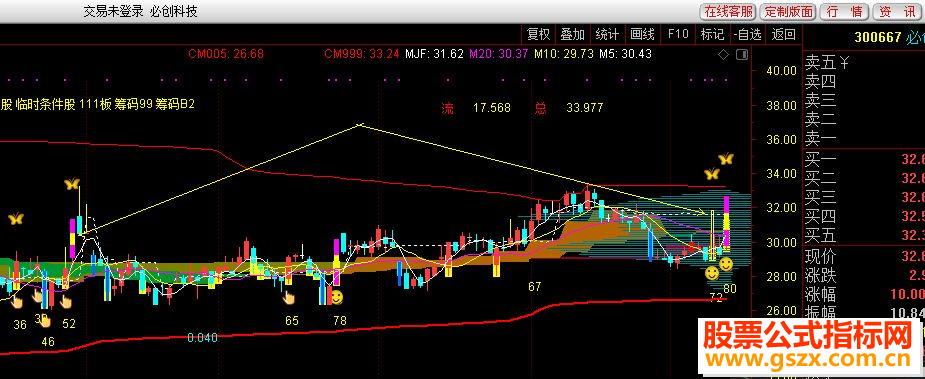Click 标记 to mark the stock
The width and height of the screenshot is (925, 379).
tap(712, 34)
